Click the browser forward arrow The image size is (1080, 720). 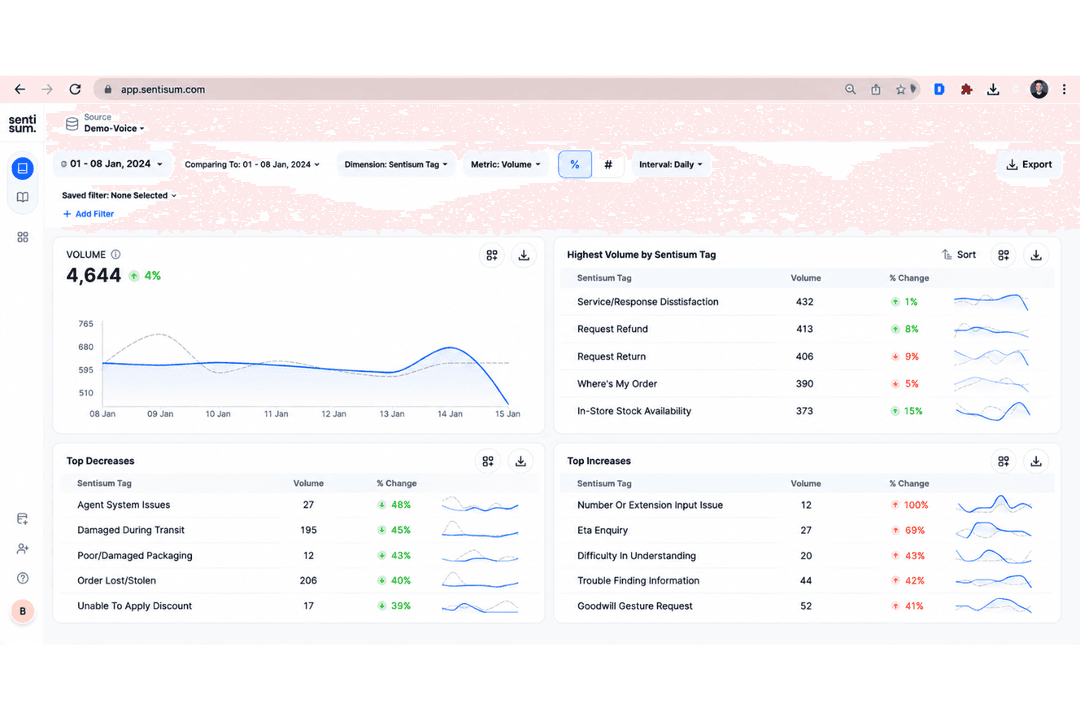tap(47, 90)
